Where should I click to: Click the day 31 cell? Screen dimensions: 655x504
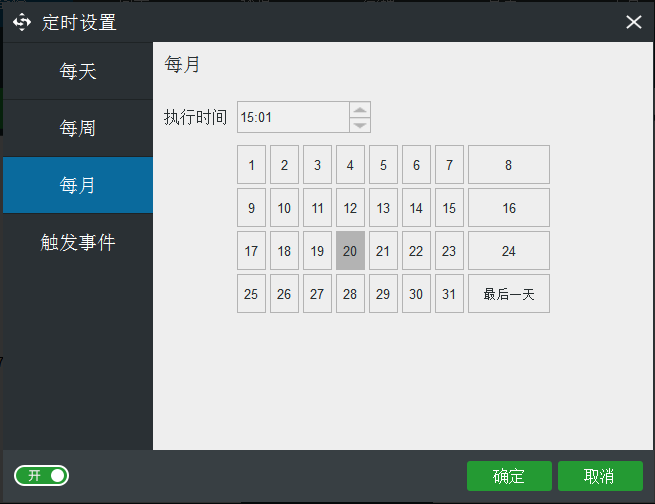[x=449, y=294]
